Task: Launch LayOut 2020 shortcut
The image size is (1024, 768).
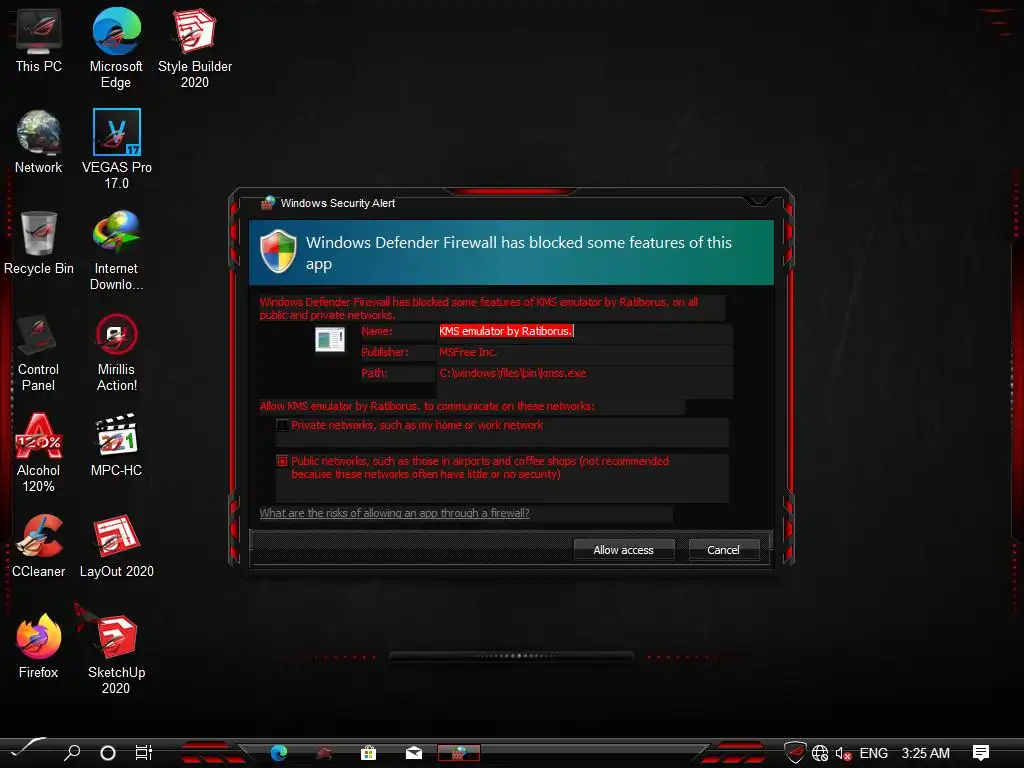Action: [x=116, y=546]
